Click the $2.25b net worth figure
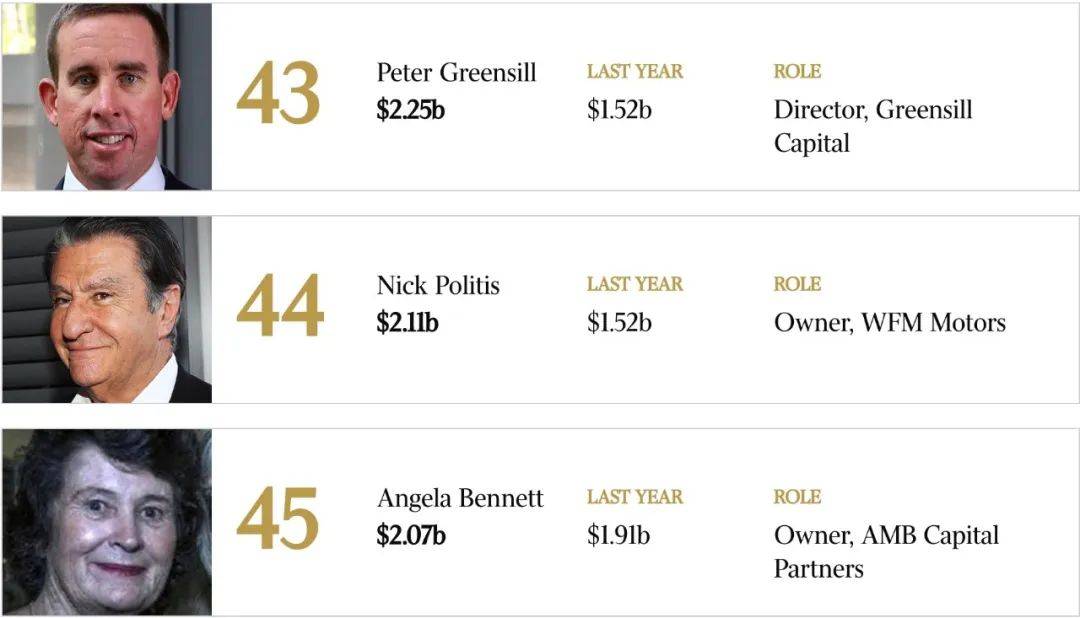The height and width of the screenshot is (618, 1080). (x=411, y=110)
